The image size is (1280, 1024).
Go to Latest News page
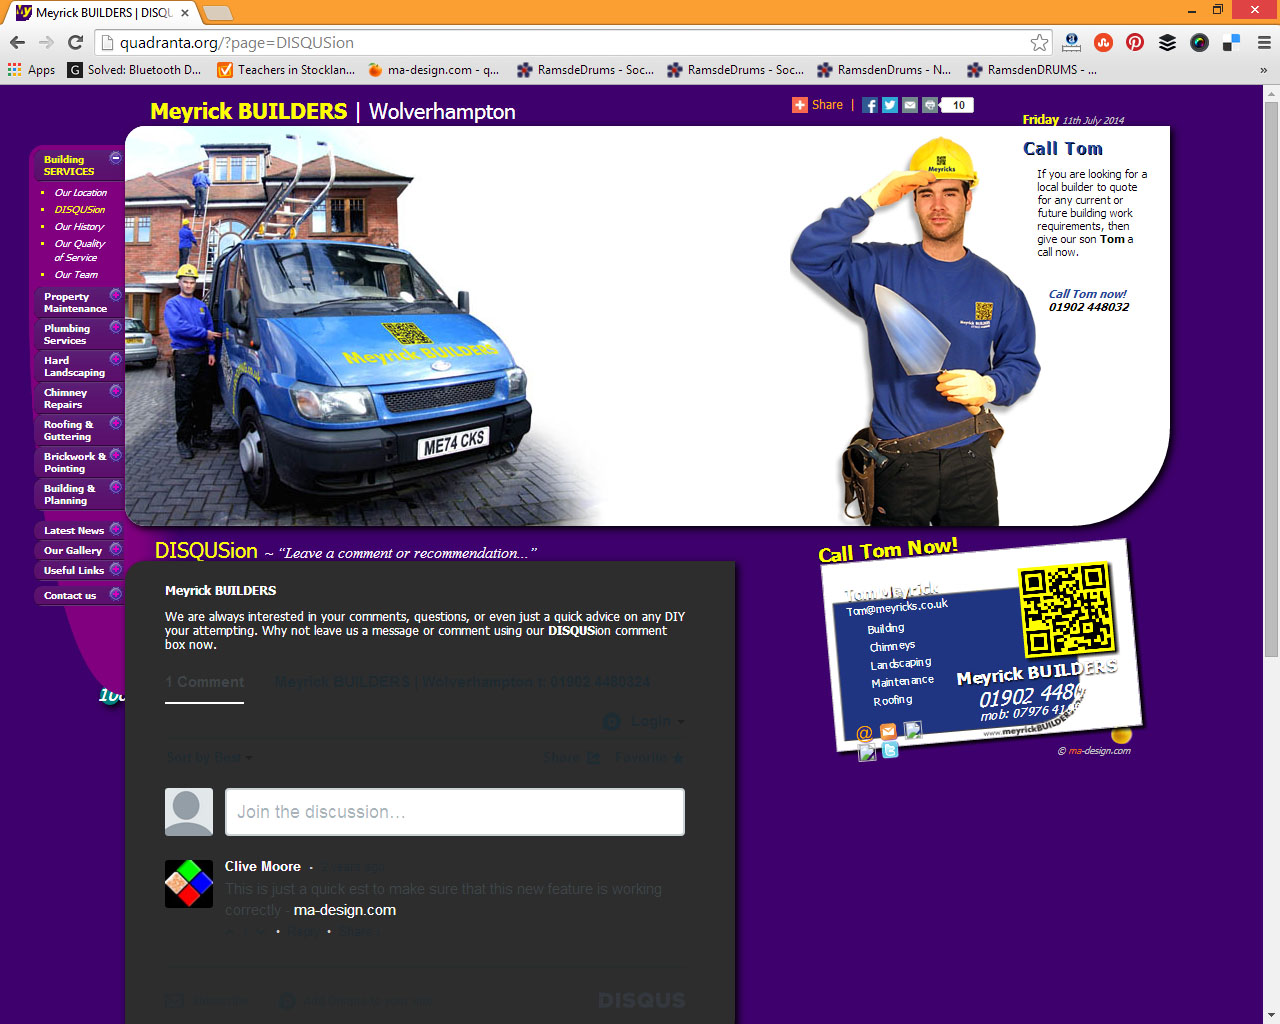[x=74, y=531]
